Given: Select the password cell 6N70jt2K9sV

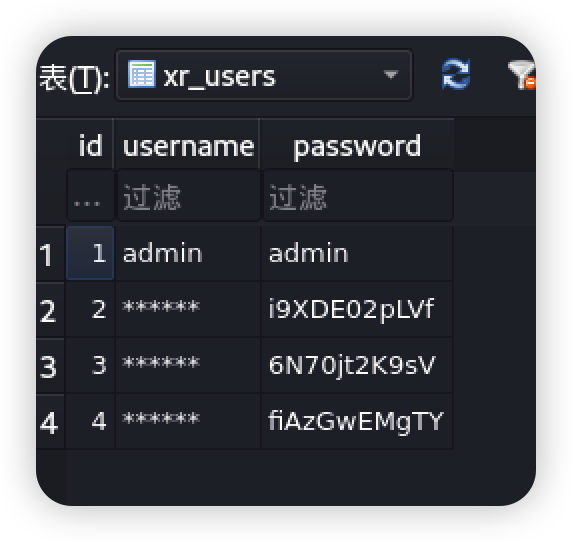Looking at the screenshot, I should pyautogui.click(x=357, y=365).
